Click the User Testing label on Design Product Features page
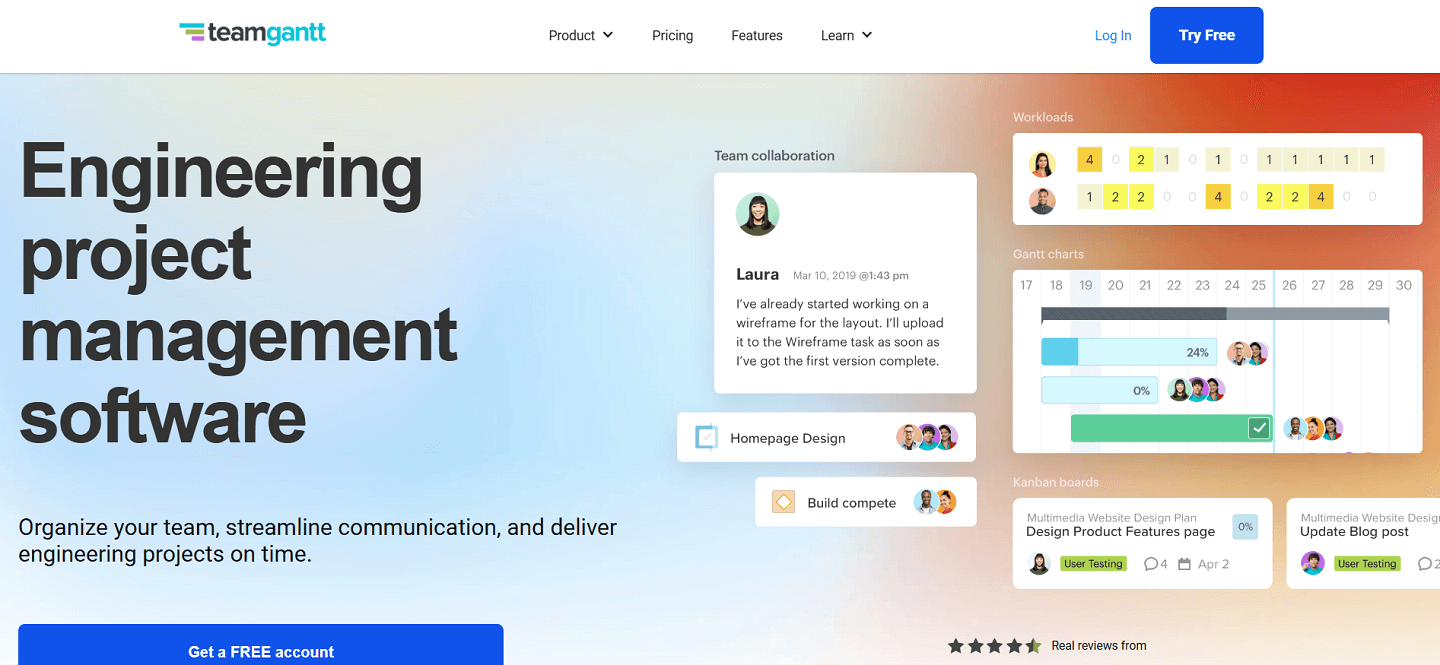This screenshot has height=665, width=1440. pyautogui.click(x=1093, y=563)
